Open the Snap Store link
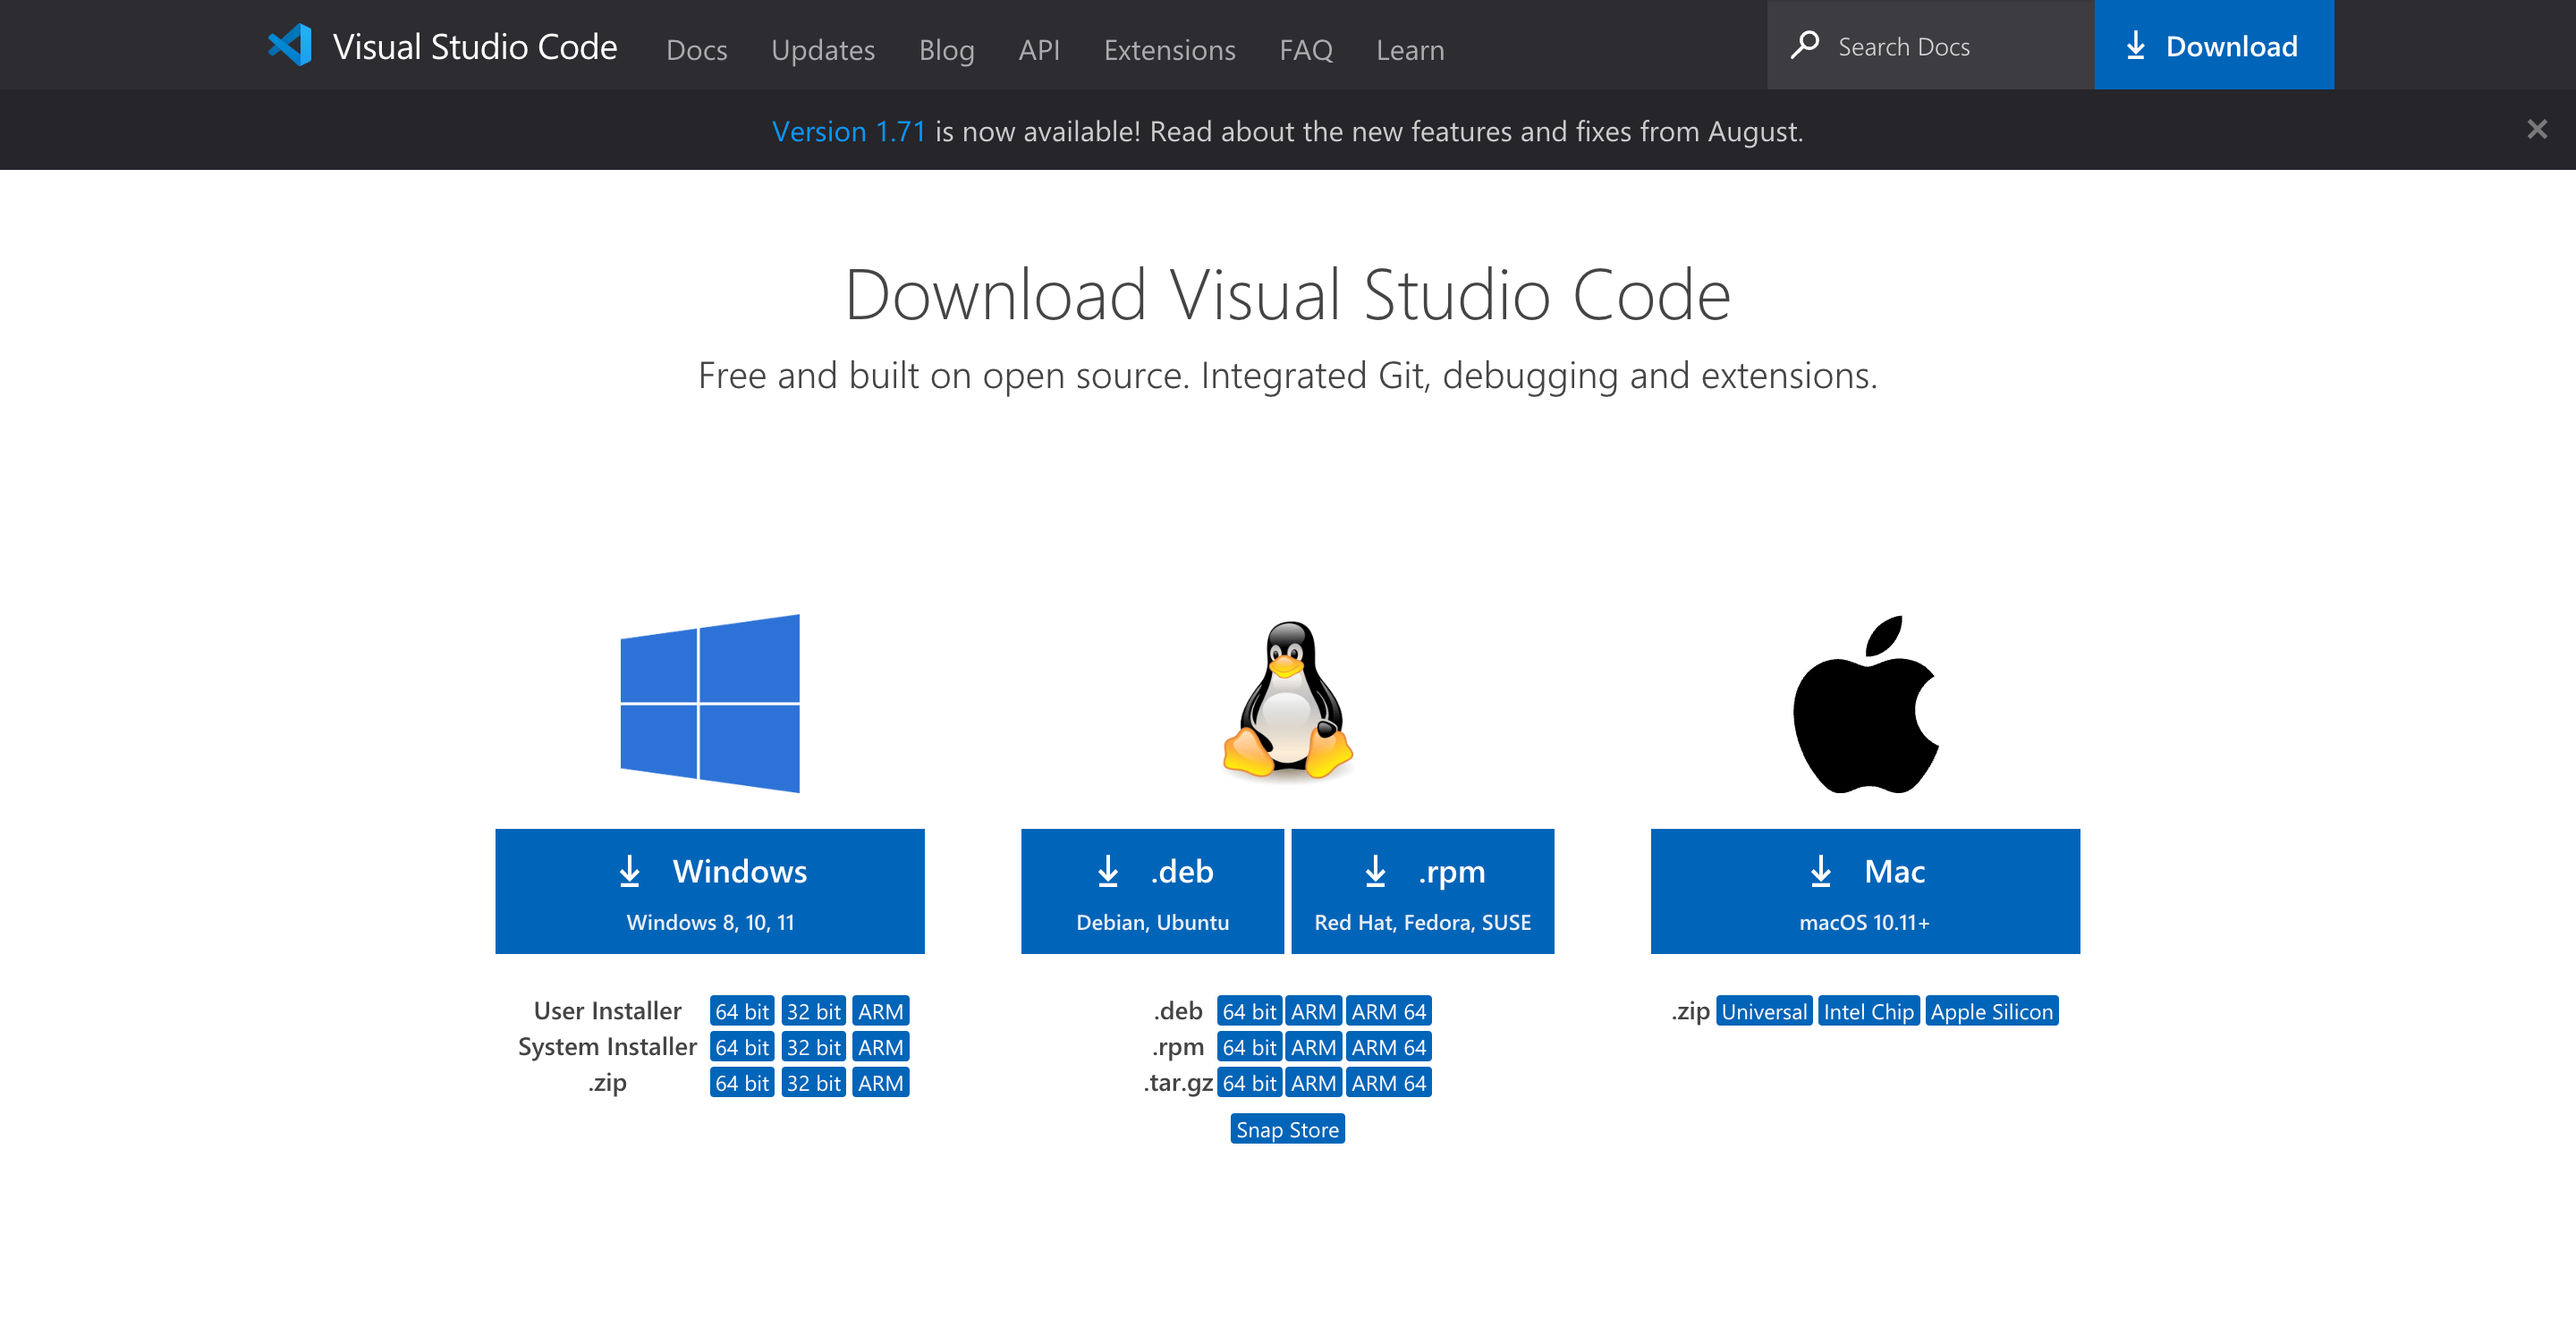Viewport: 2576px width, 1343px height. [x=1287, y=1128]
